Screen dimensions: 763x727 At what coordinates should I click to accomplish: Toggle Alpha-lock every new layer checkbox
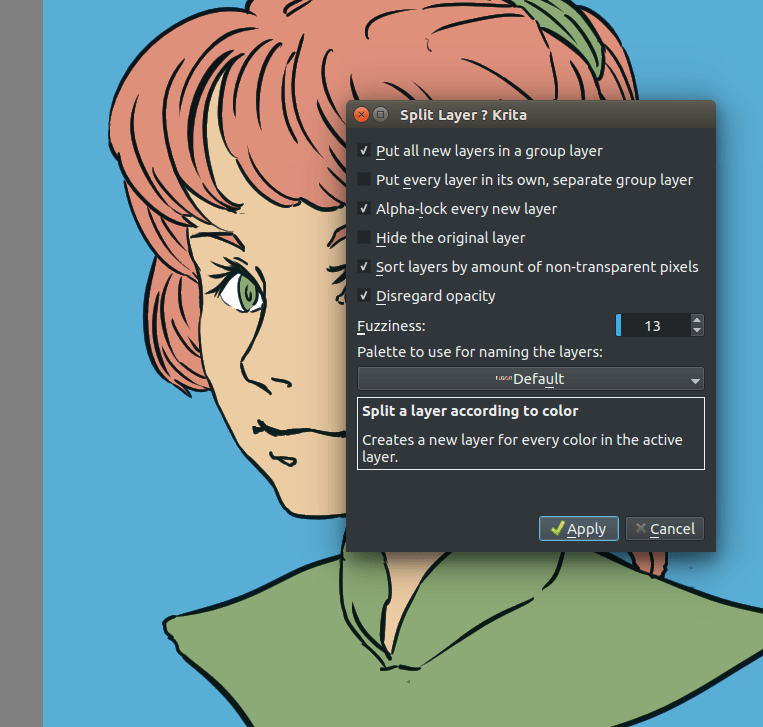[363, 209]
